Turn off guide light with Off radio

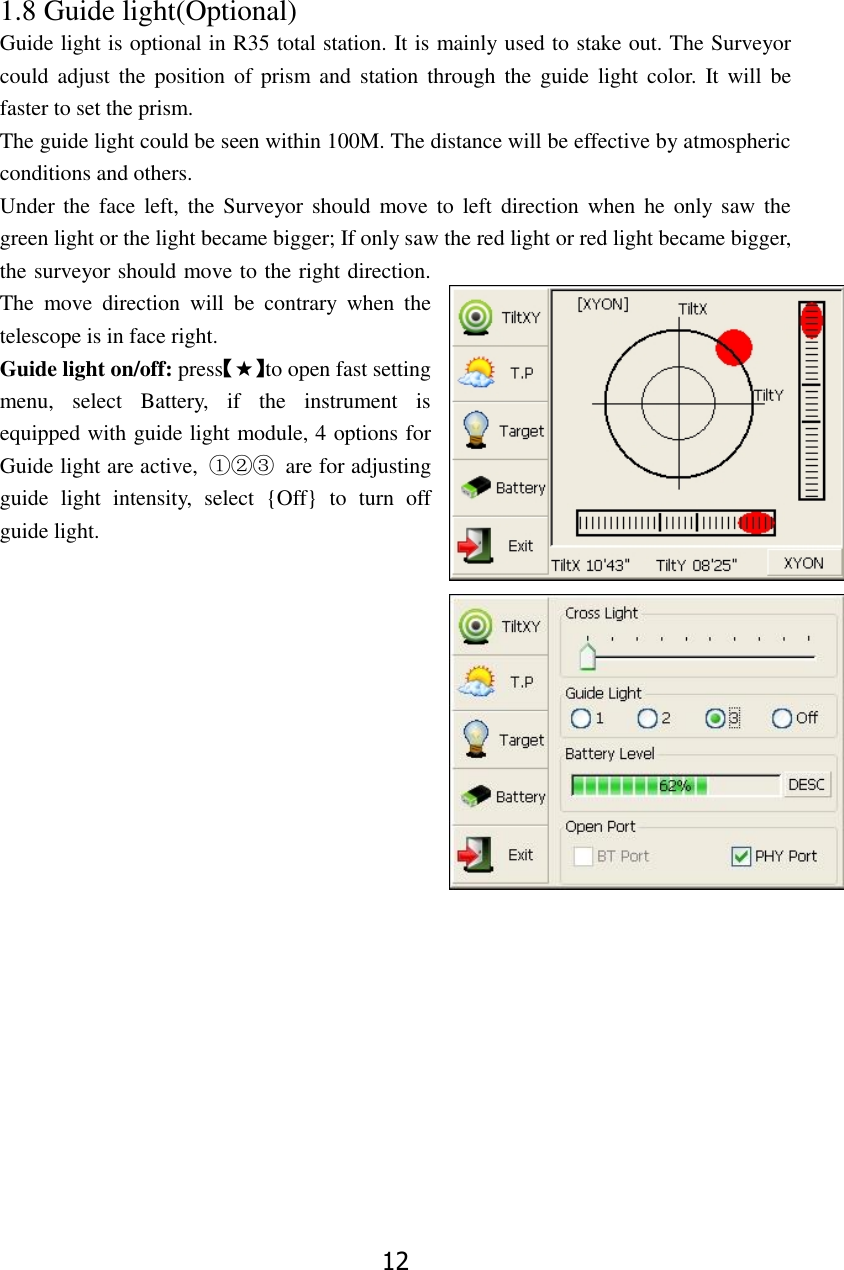782,717
